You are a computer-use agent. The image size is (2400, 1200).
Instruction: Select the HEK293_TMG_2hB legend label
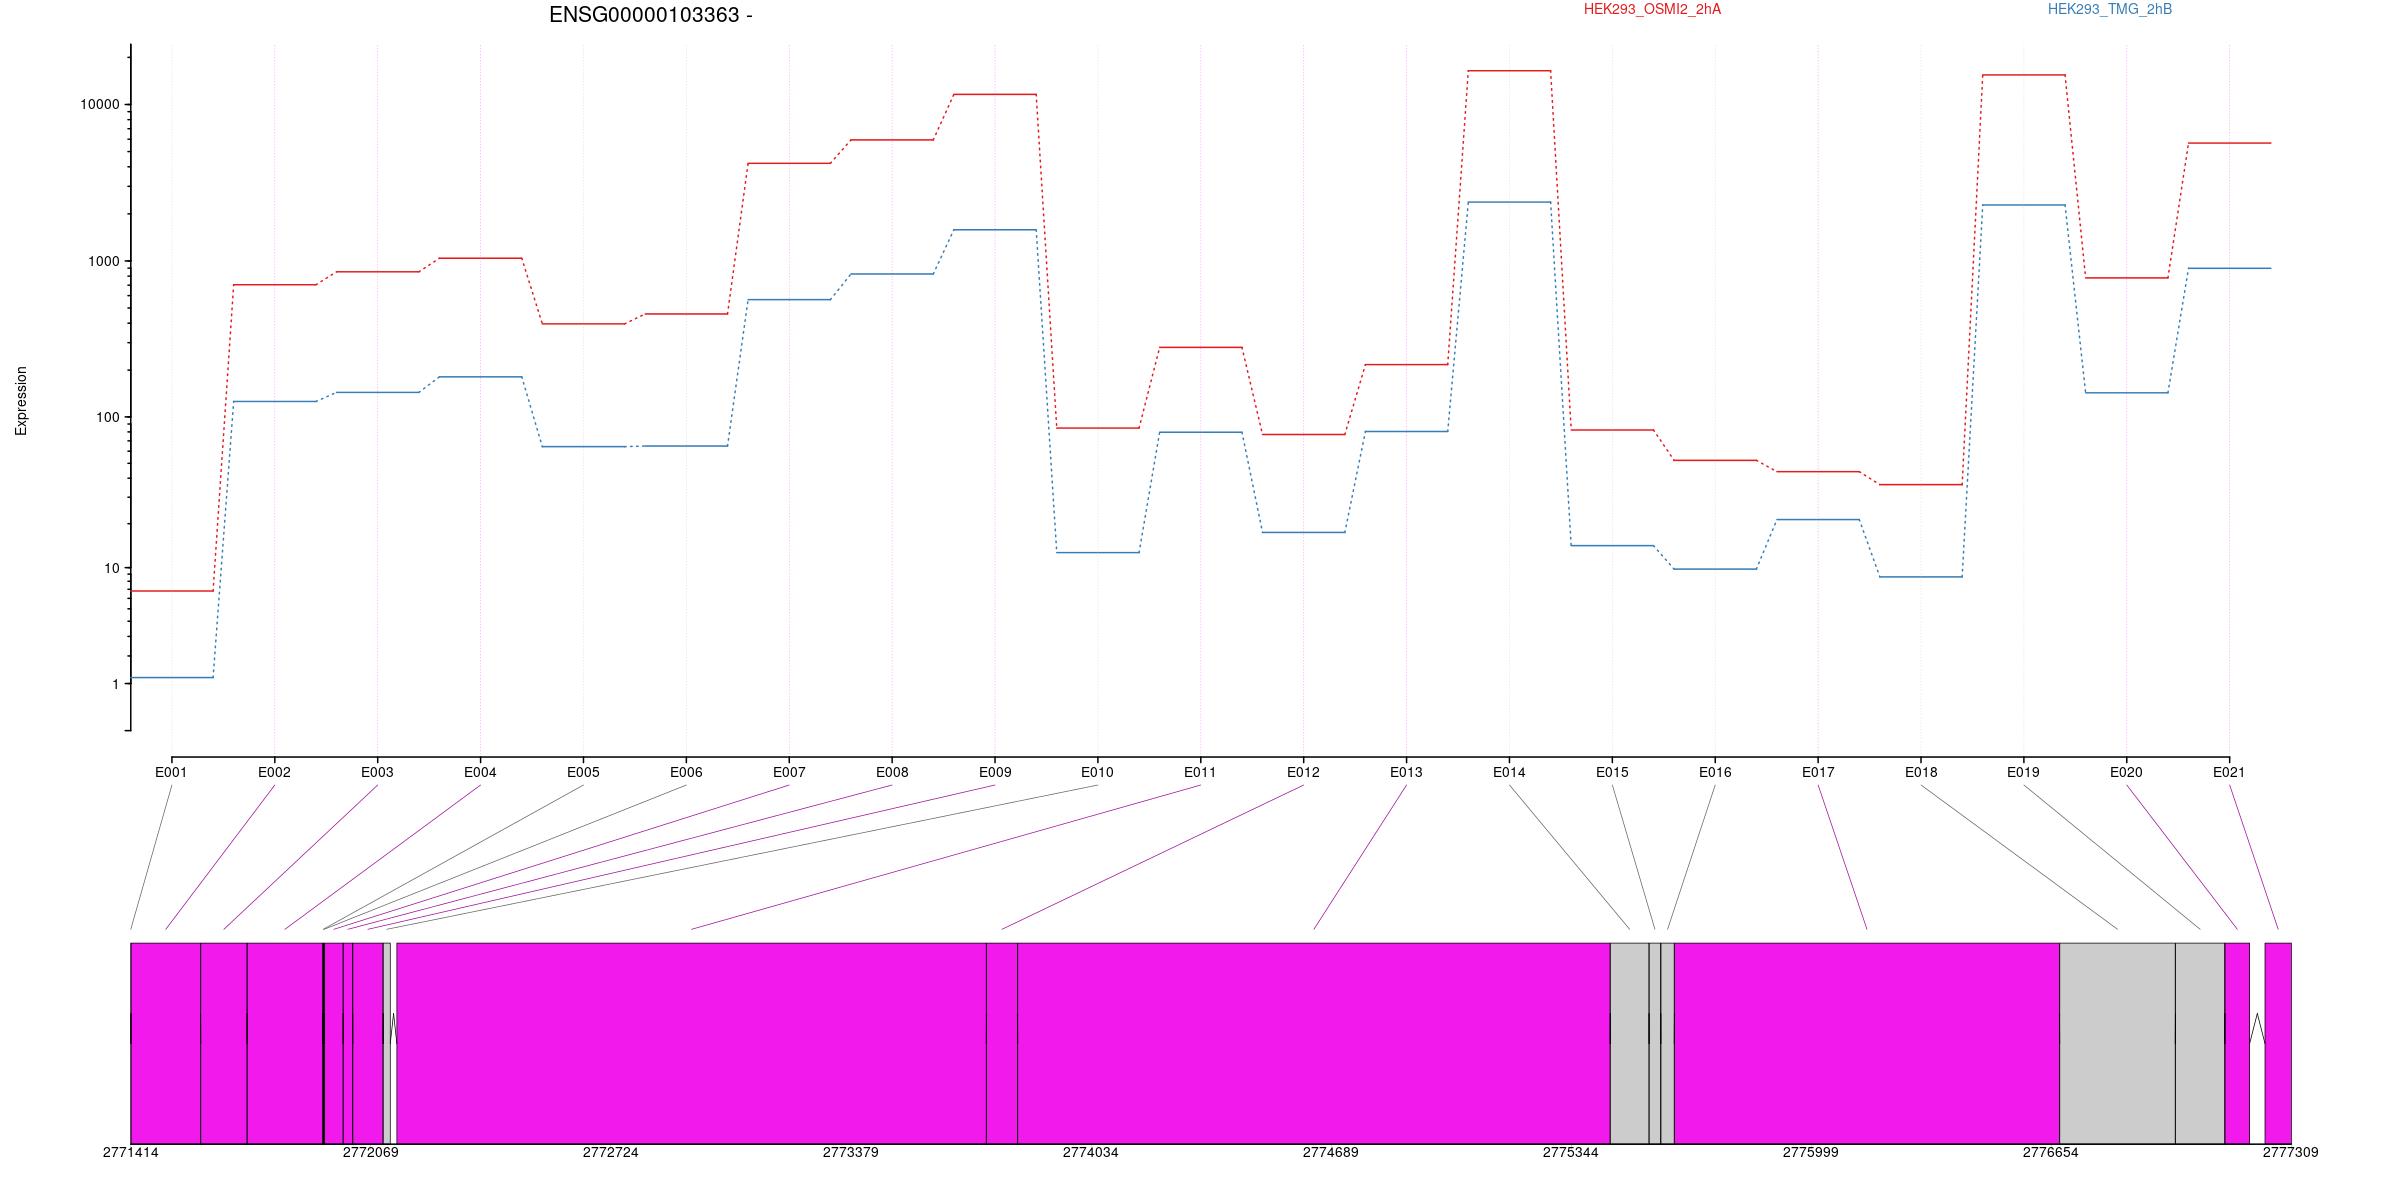coord(2110,9)
